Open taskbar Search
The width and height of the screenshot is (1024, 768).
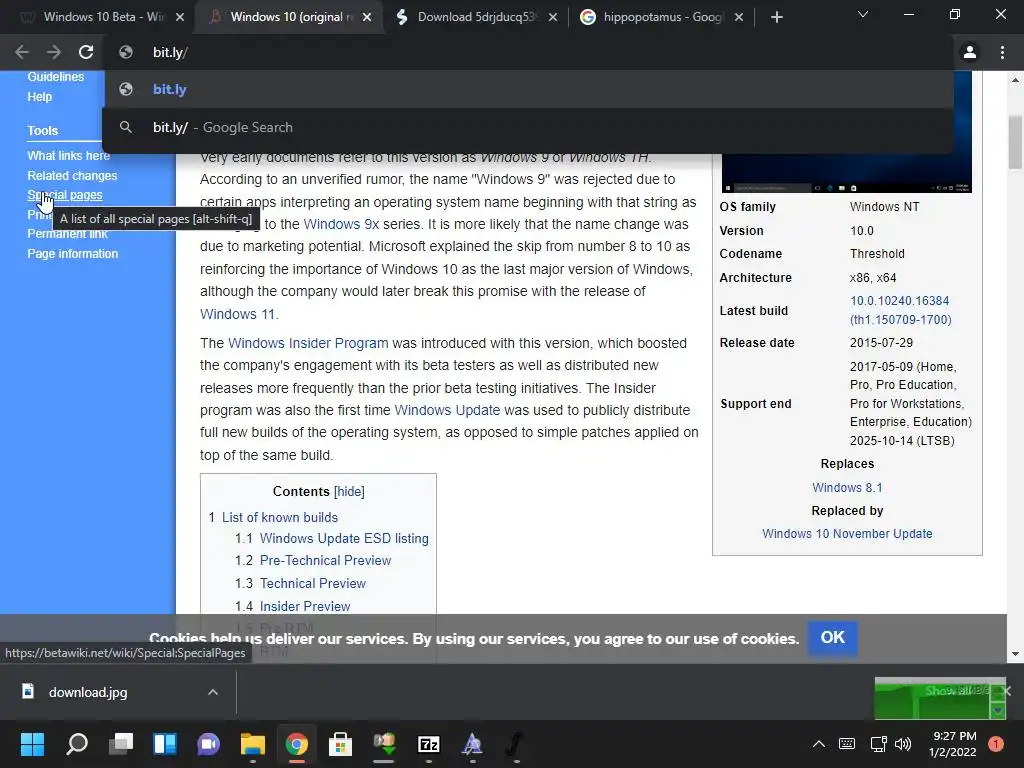coord(77,744)
